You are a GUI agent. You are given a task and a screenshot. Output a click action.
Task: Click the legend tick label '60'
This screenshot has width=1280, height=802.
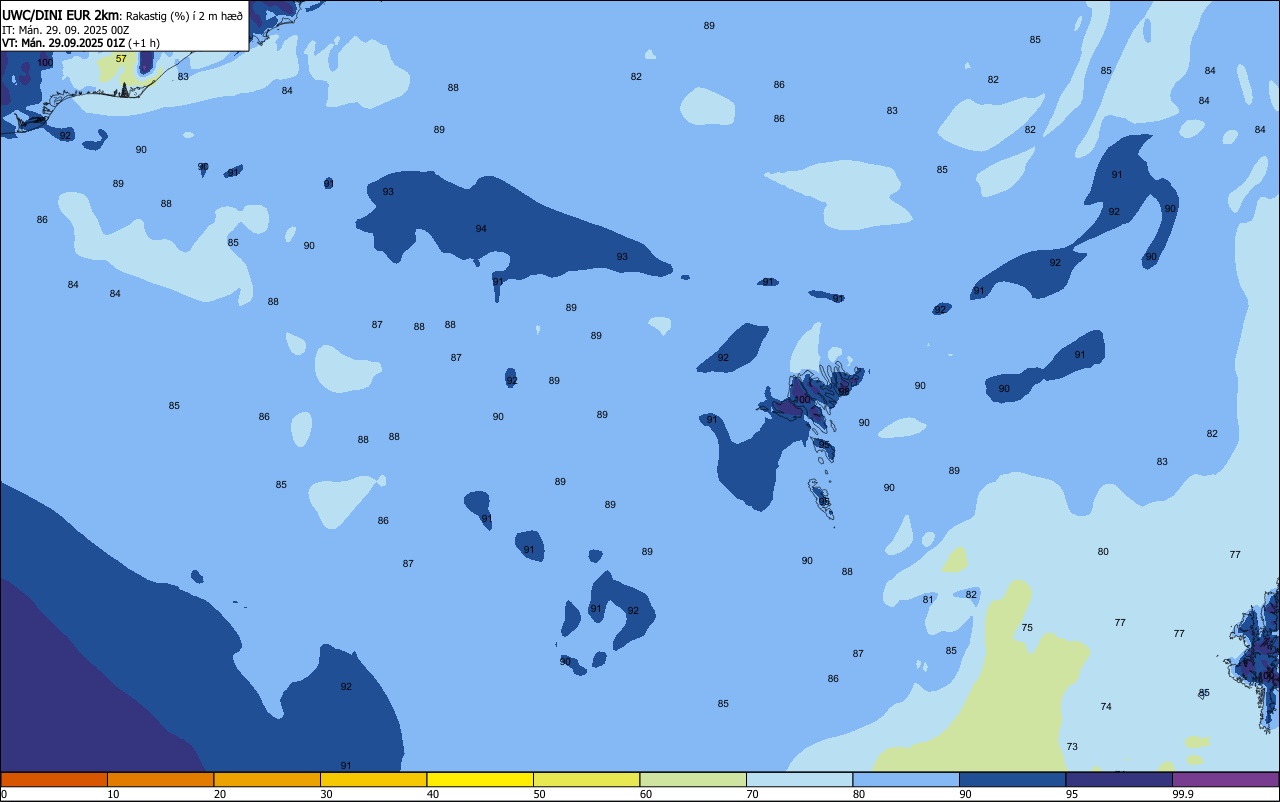[646, 794]
